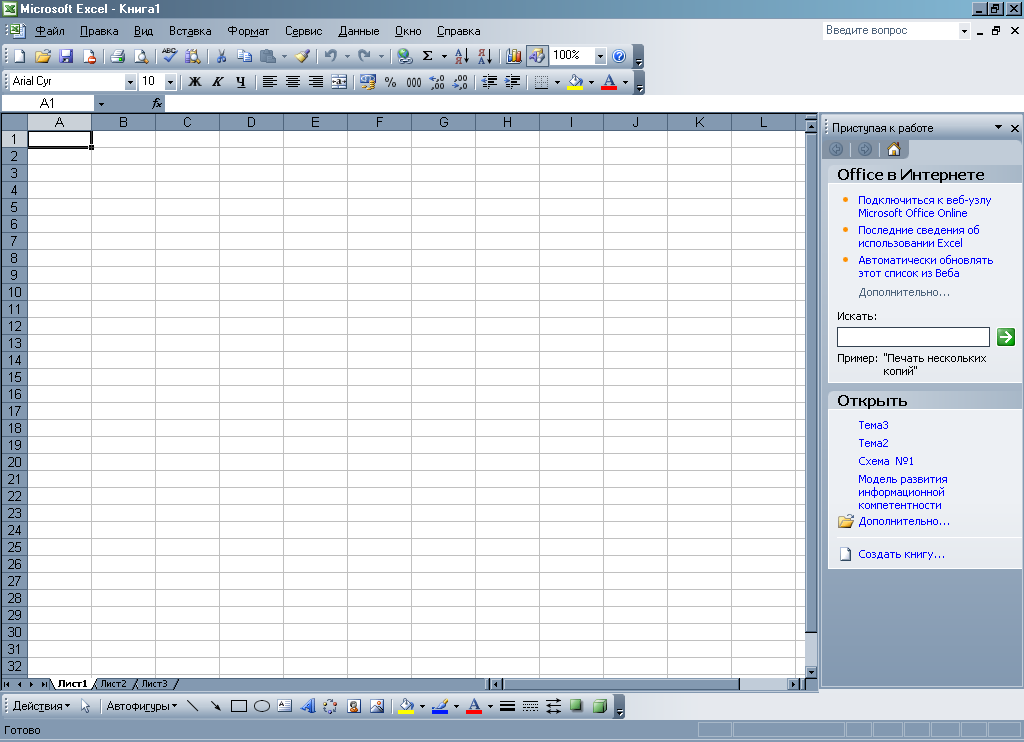Toggle underline formatting Ч

(x=241, y=82)
